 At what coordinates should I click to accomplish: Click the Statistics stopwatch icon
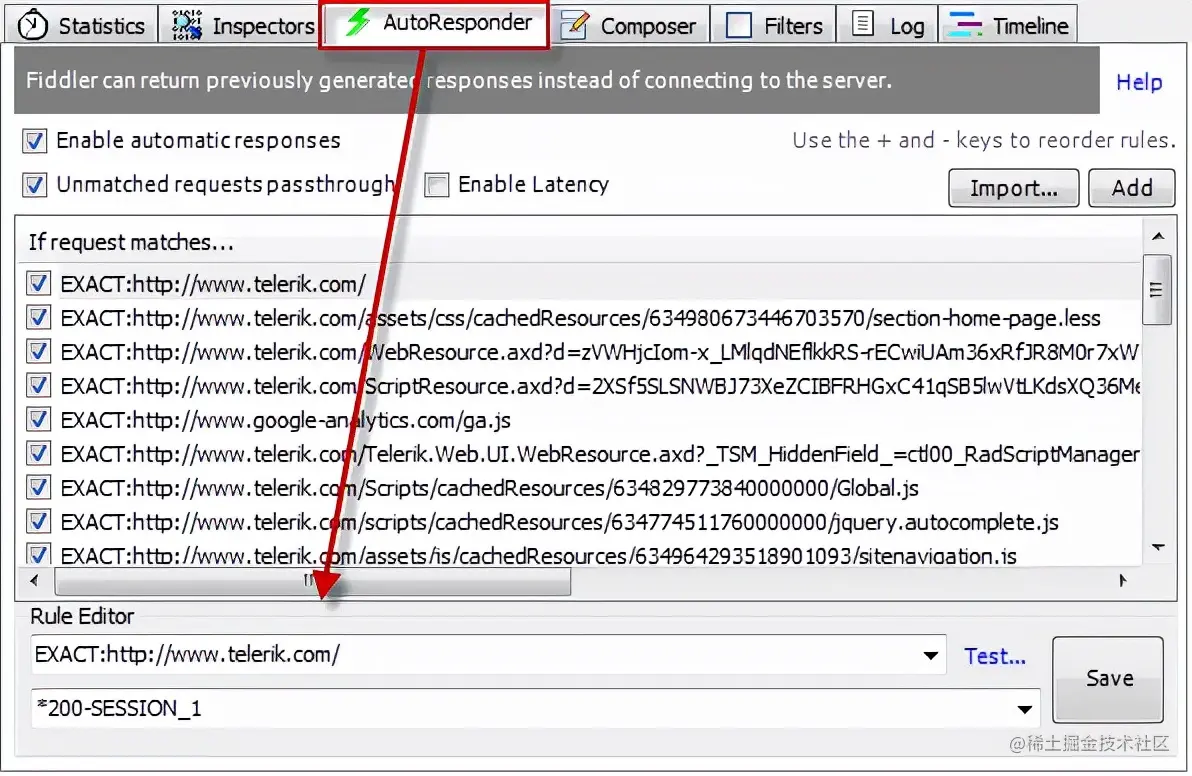coord(33,25)
